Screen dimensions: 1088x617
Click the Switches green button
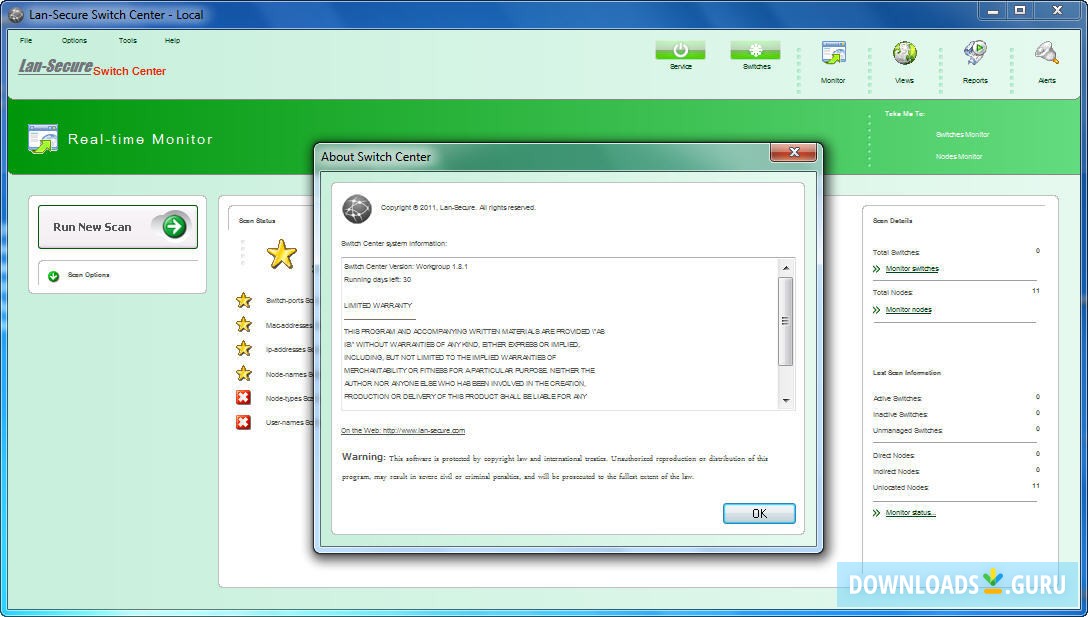pos(755,50)
